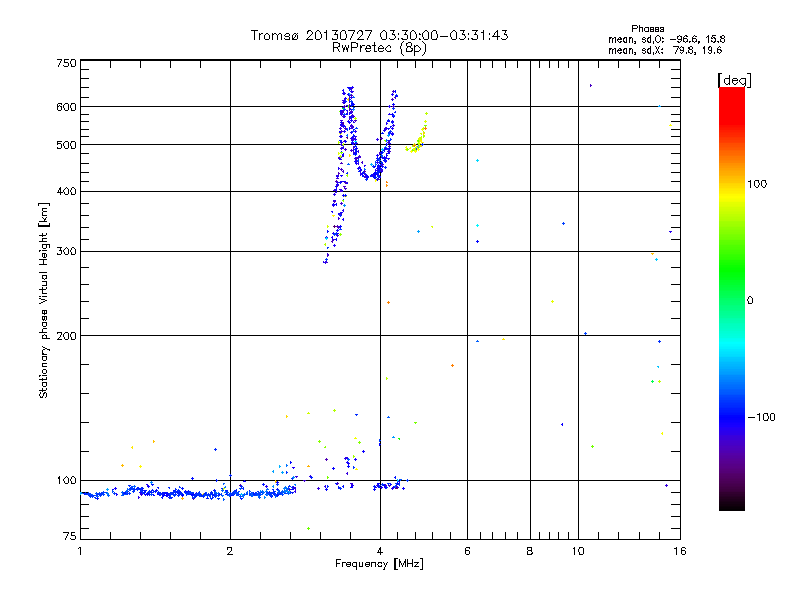Click the y-axis tick label '400'
Screen dimensions: 800x600
(x=66, y=191)
